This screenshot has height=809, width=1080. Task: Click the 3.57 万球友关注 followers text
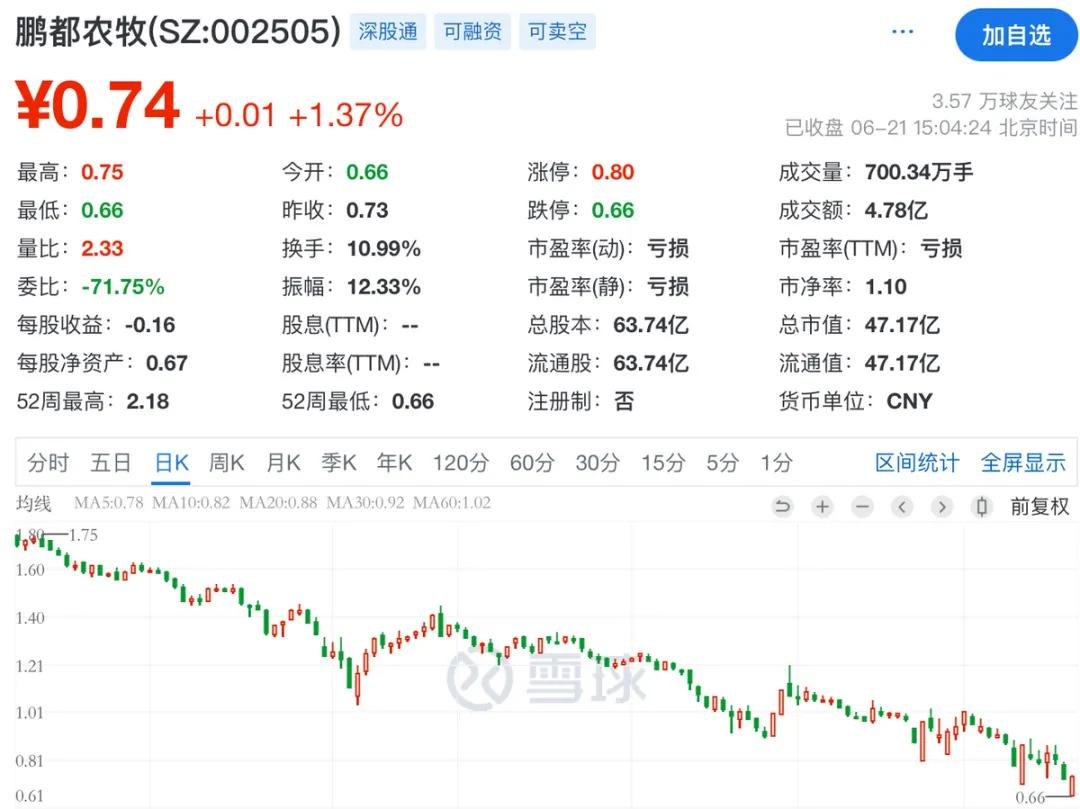pos(1004,101)
